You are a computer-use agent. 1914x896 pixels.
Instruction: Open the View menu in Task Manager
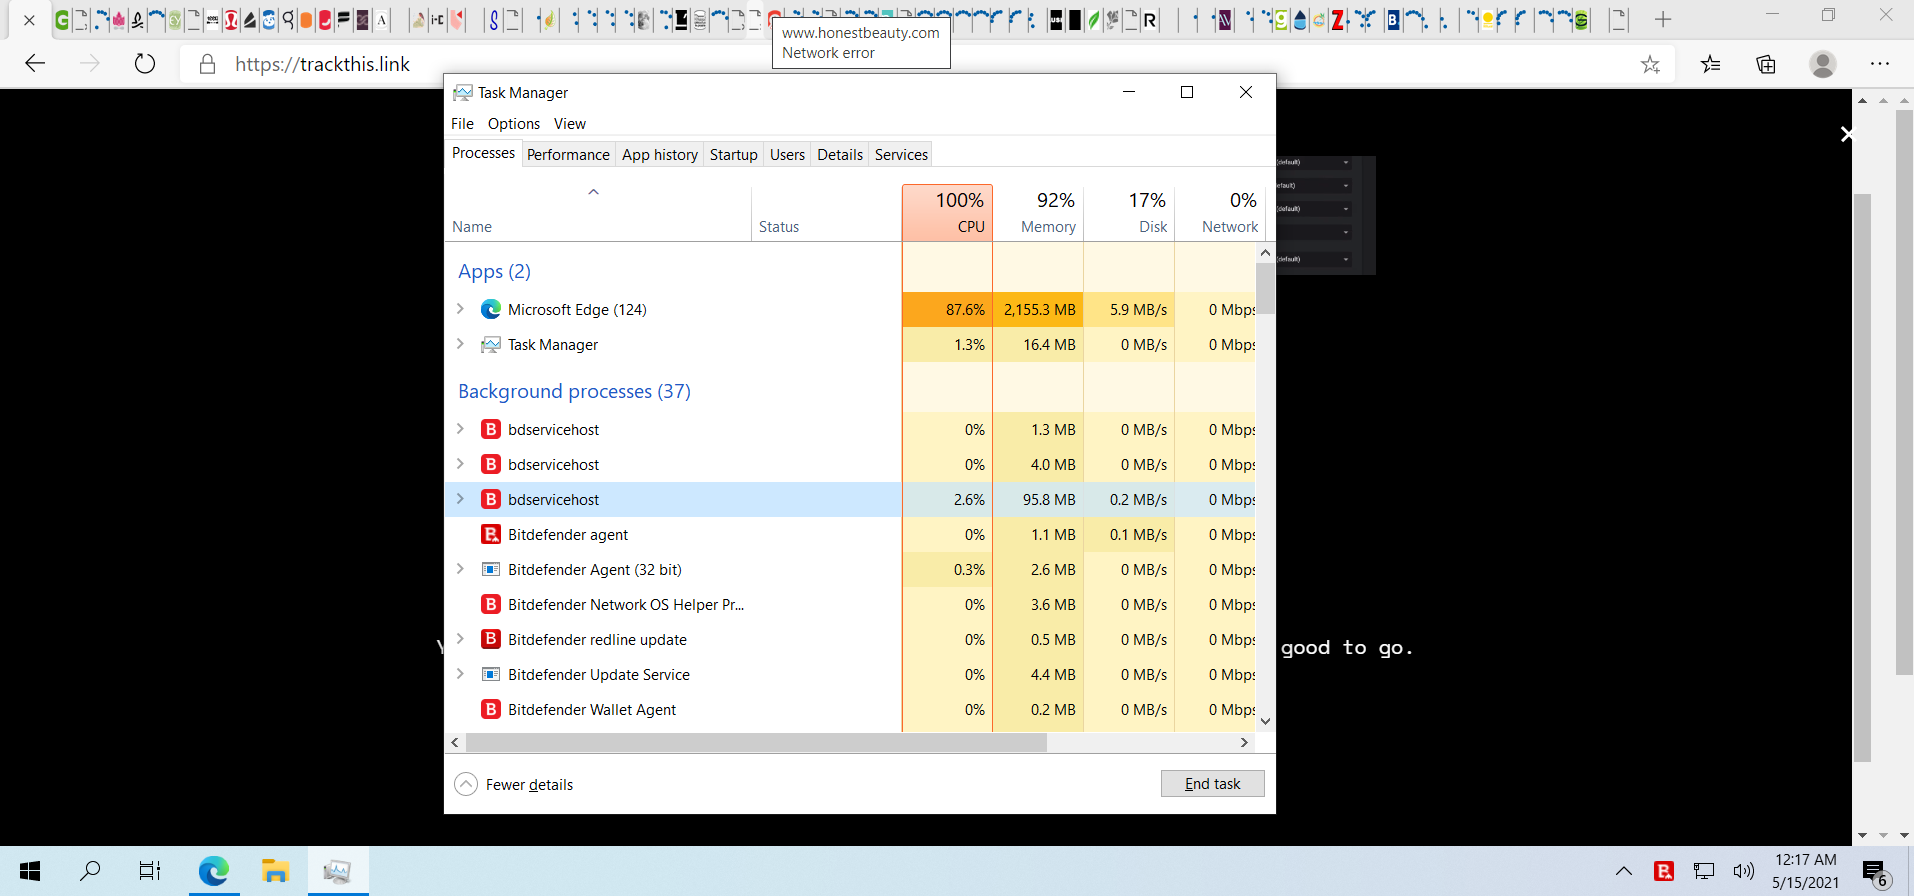pos(570,124)
